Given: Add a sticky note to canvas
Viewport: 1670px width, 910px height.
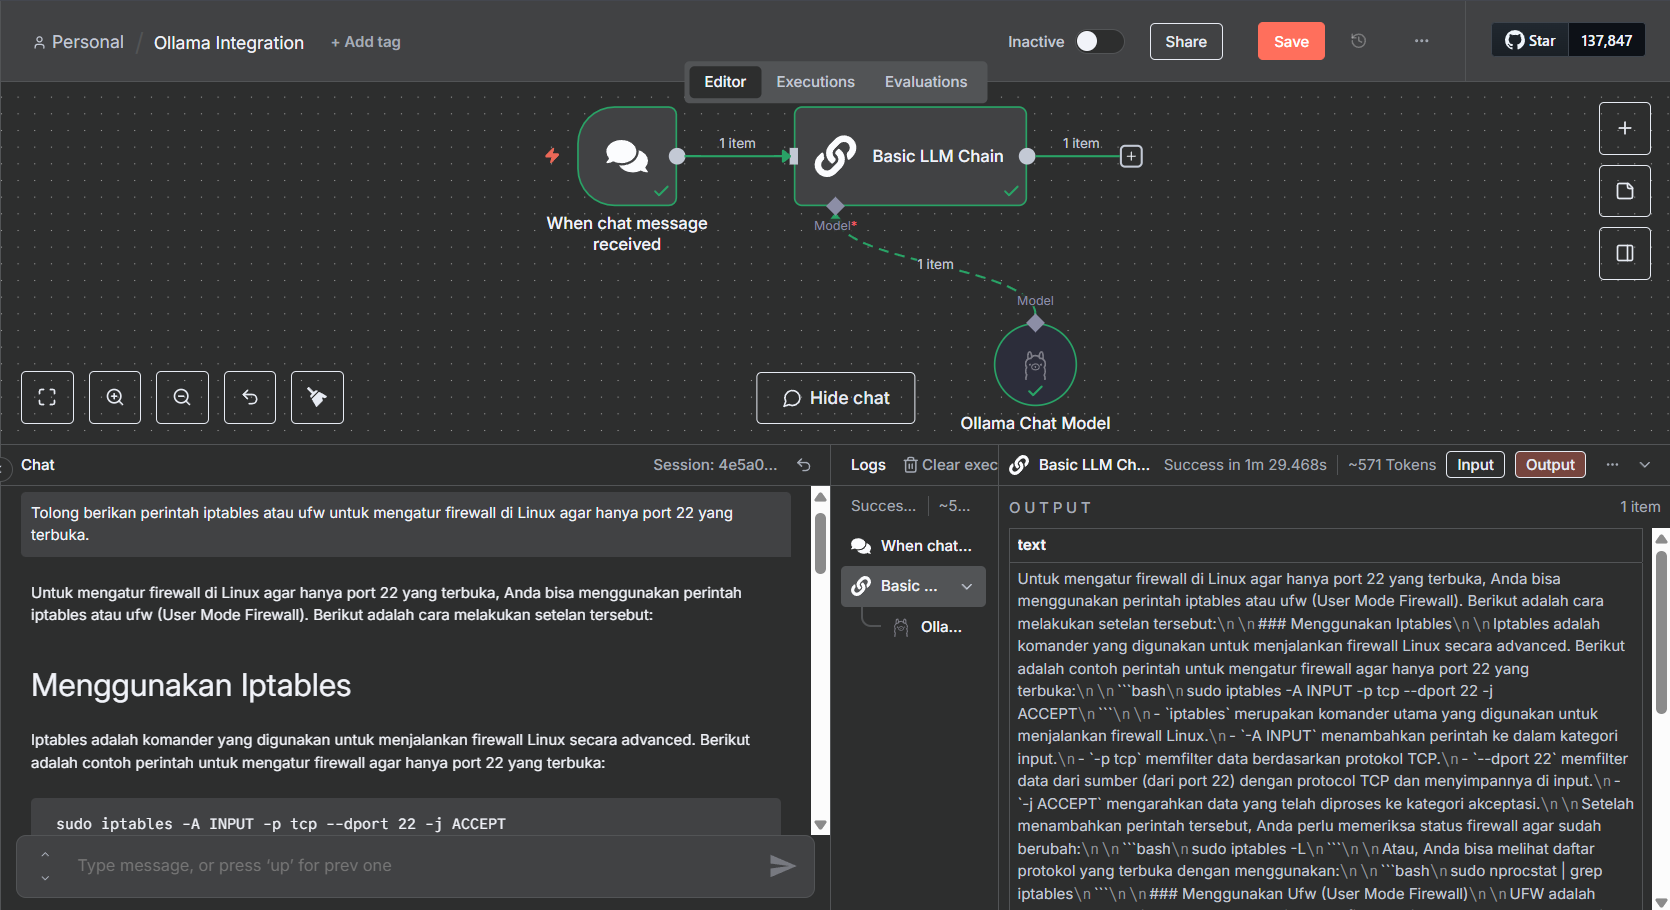Looking at the screenshot, I should coord(1625,191).
